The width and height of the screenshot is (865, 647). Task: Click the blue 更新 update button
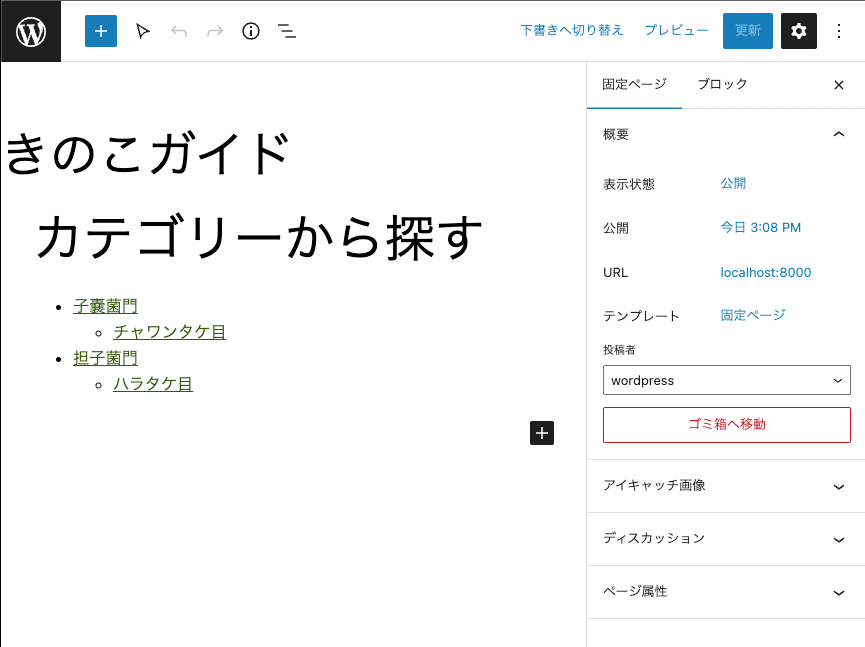point(747,31)
